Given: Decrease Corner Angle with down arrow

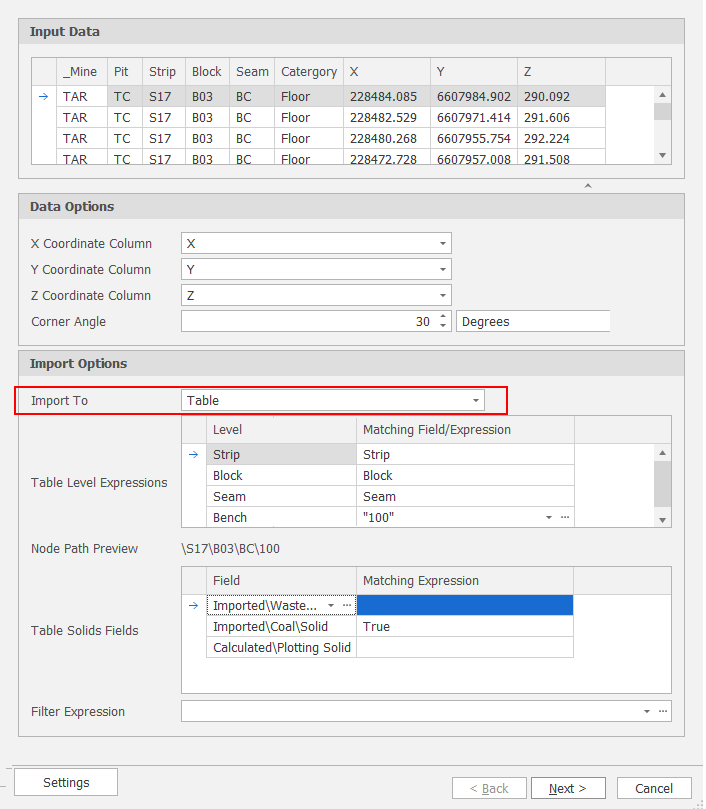Looking at the screenshot, I should click(x=444, y=326).
